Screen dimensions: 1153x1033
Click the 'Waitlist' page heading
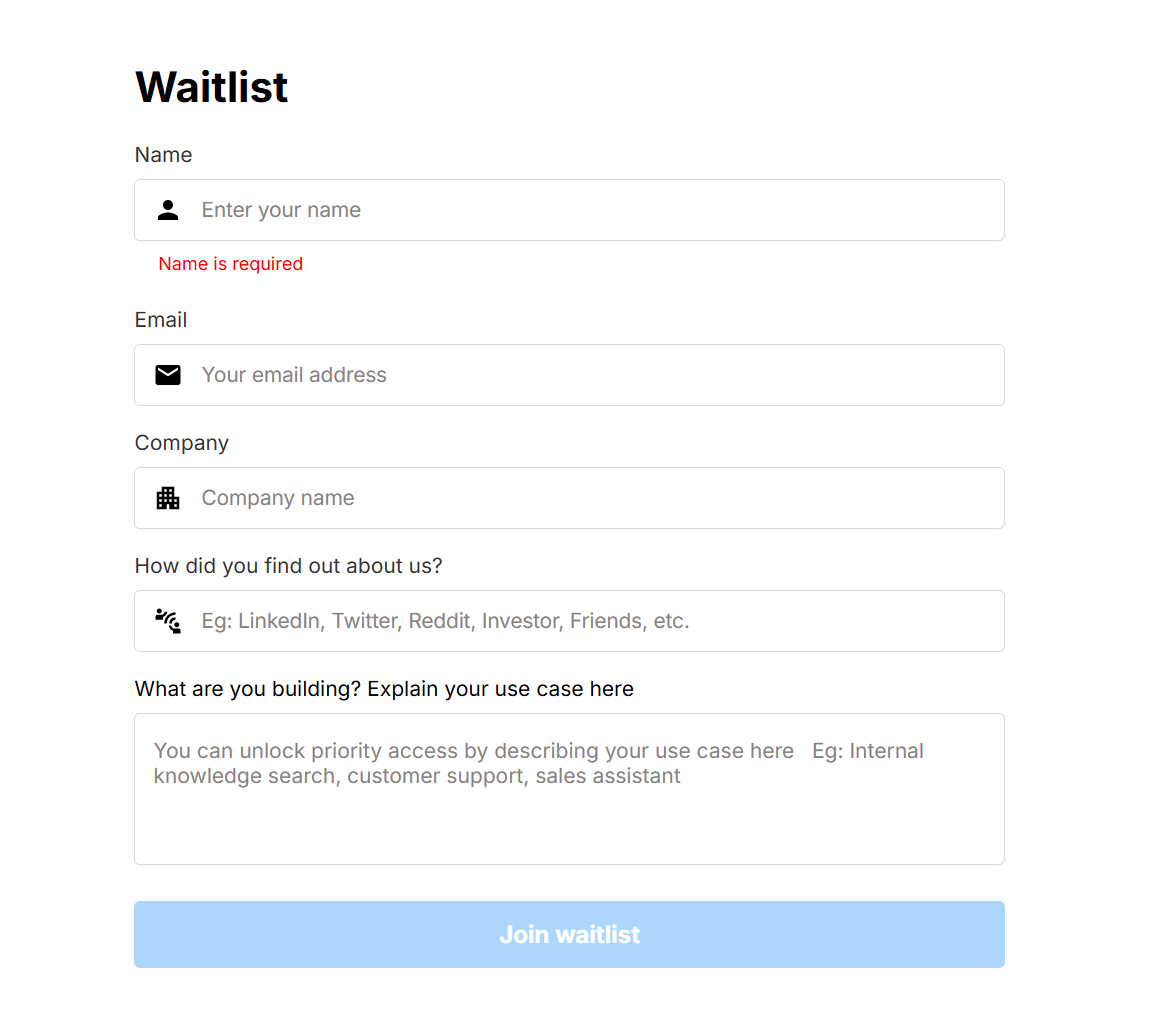212,87
